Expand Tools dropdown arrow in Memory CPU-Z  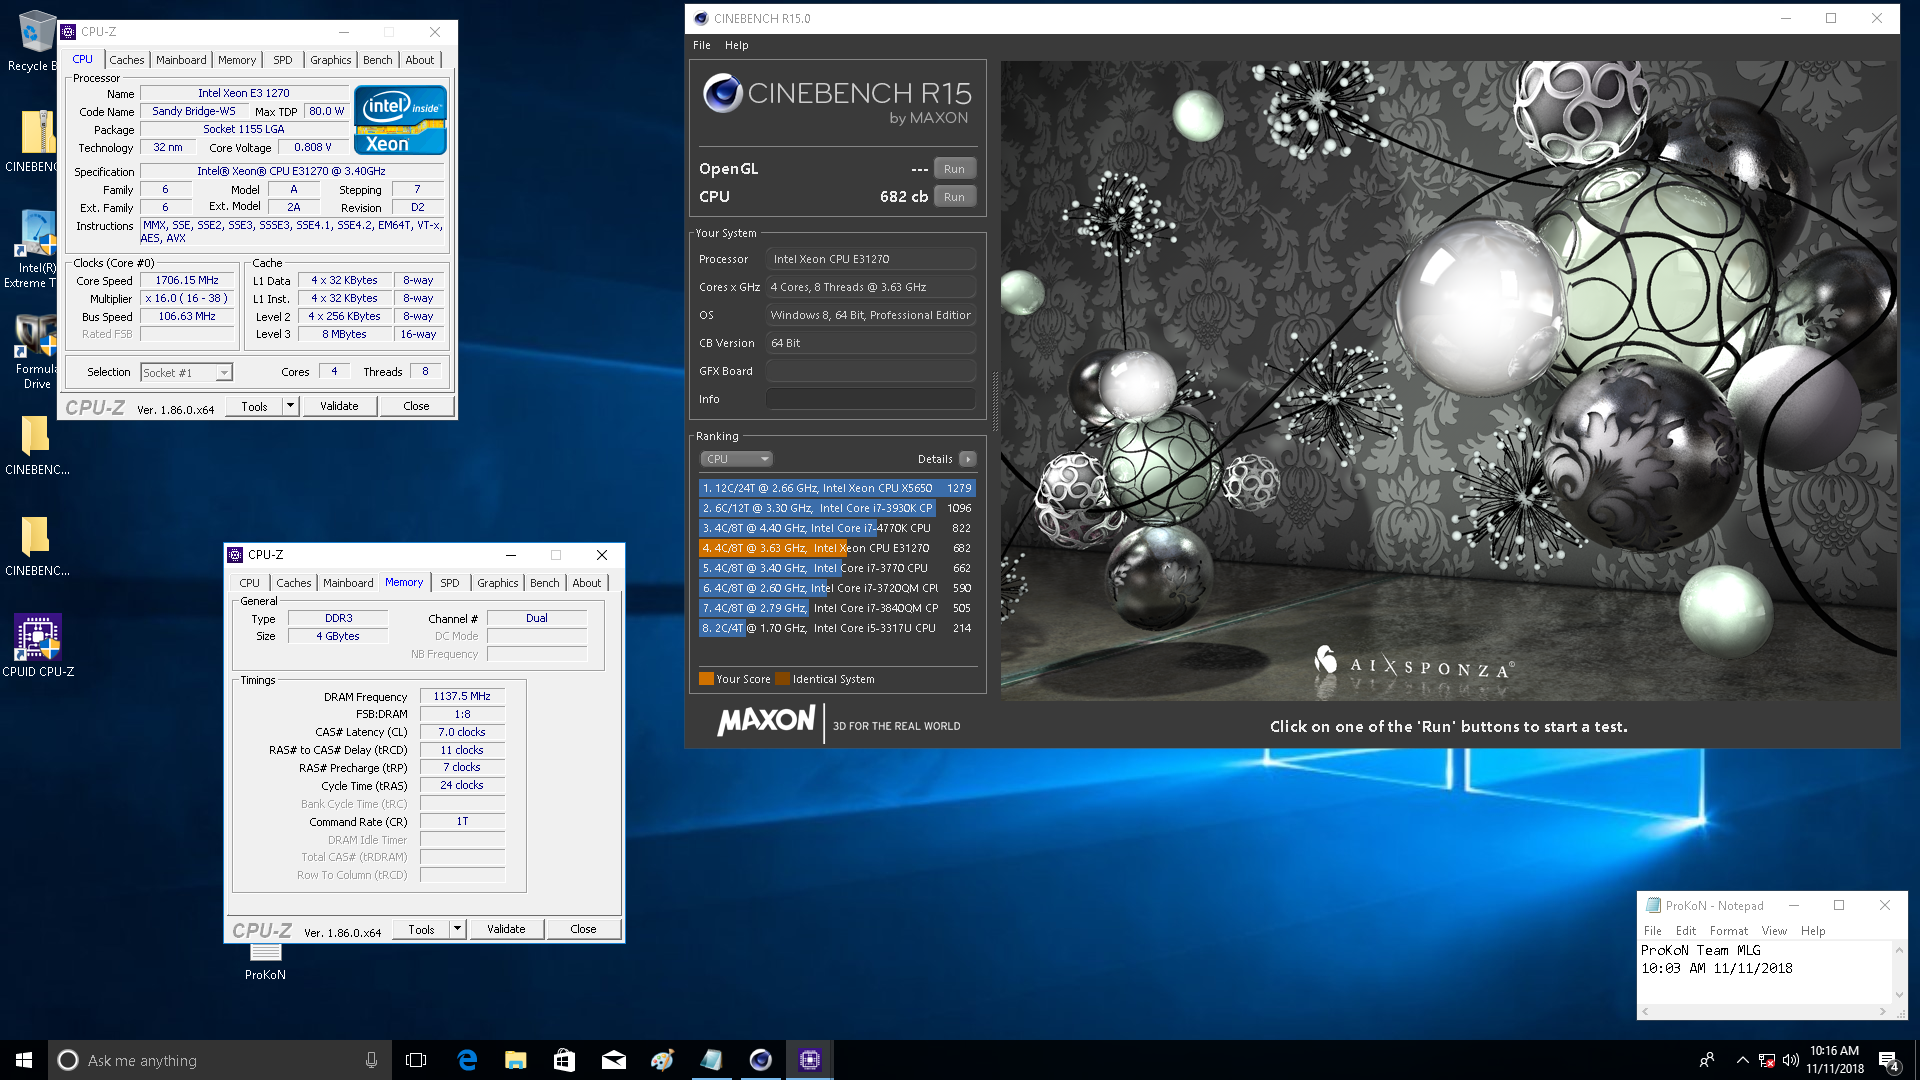point(457,929)
